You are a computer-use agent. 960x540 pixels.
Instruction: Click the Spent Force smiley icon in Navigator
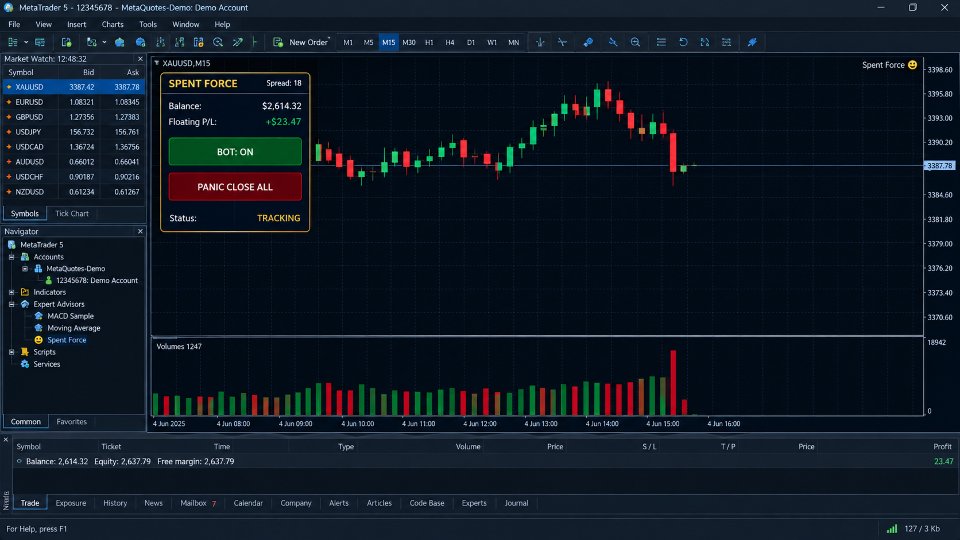click(x=38, y=340)
